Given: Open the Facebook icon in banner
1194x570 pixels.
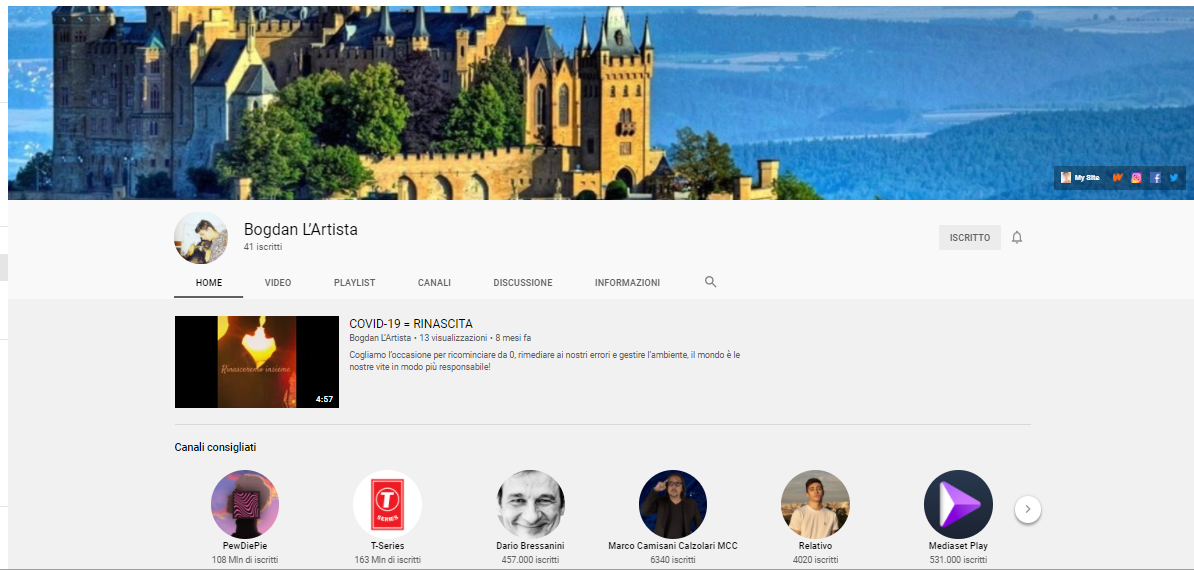Looking at the screenshot, I should [x=1155, y=177].
